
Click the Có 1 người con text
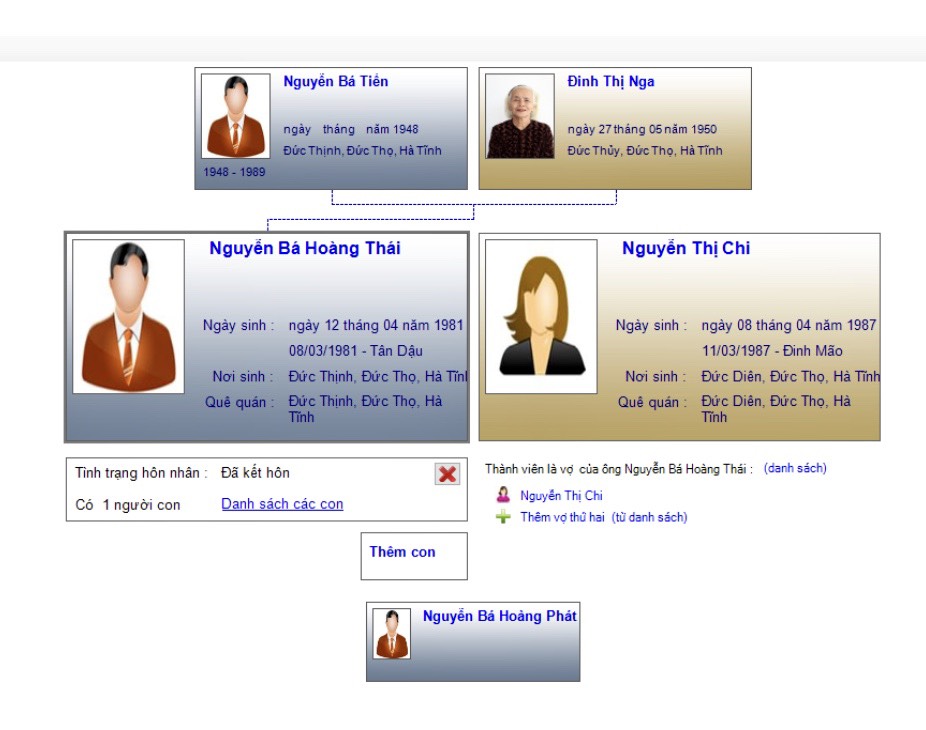click(128, 505)
